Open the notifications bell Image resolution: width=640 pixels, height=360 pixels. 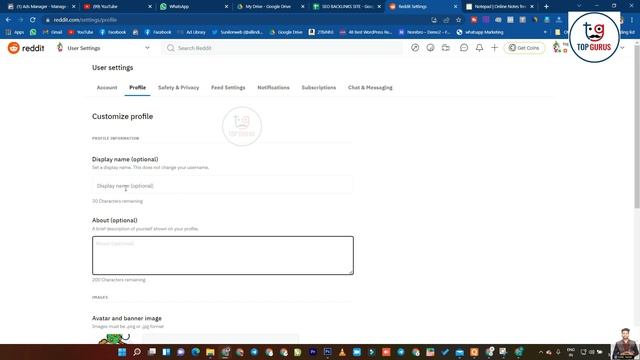(x=479, y=48)
